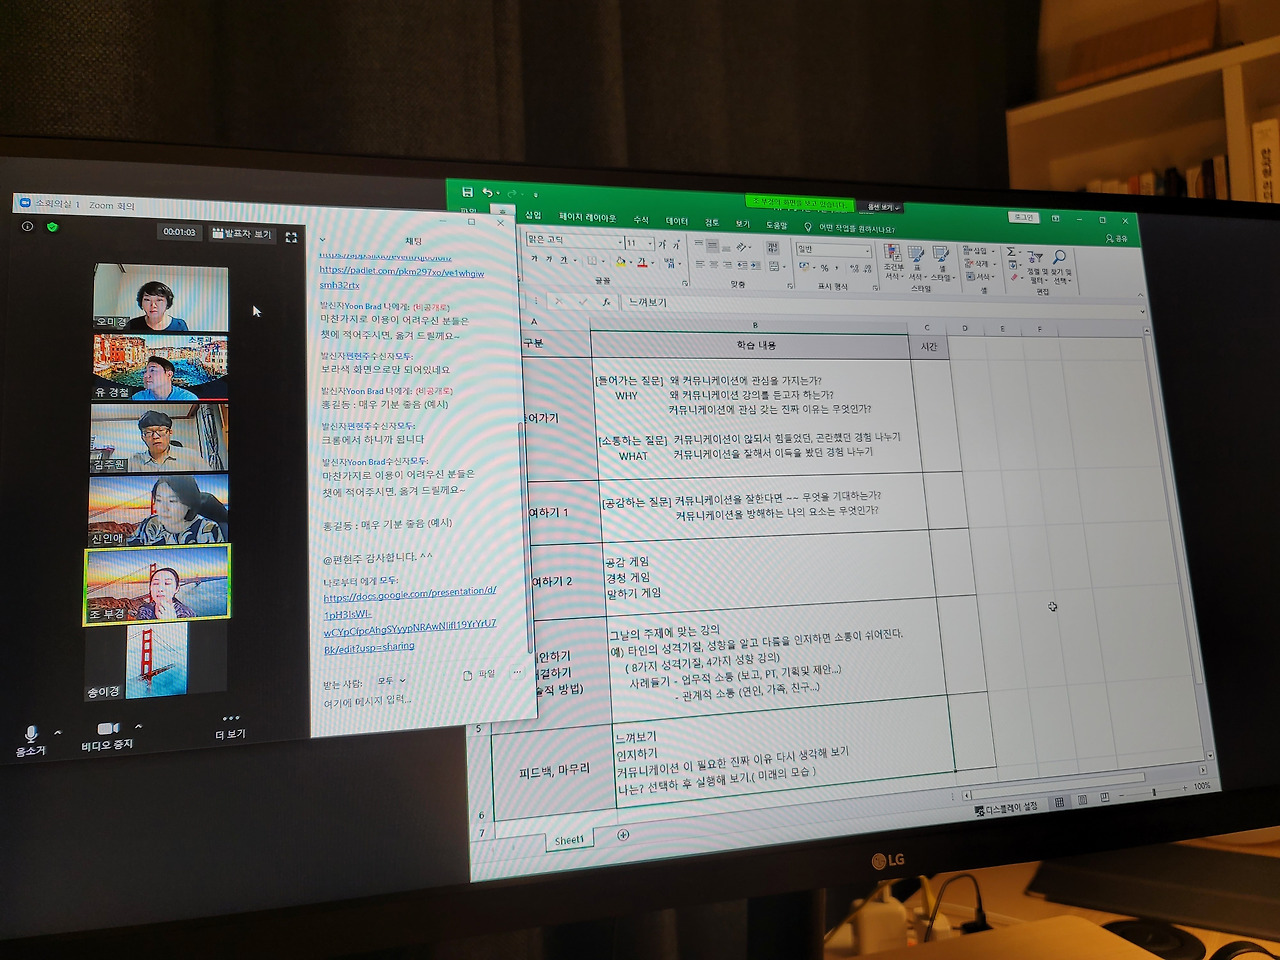Attach a file in Zoom chat
This screenshot has height=960, width=1280.
pyautogui.click(x=479, y=674)
